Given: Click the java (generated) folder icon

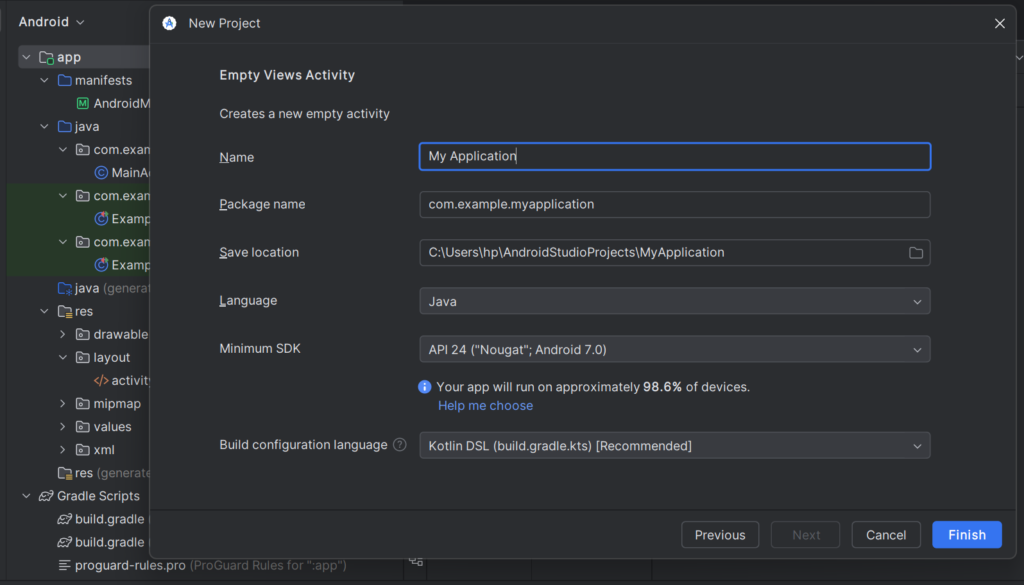Looking at the screenshot, I should pos(64,288).
